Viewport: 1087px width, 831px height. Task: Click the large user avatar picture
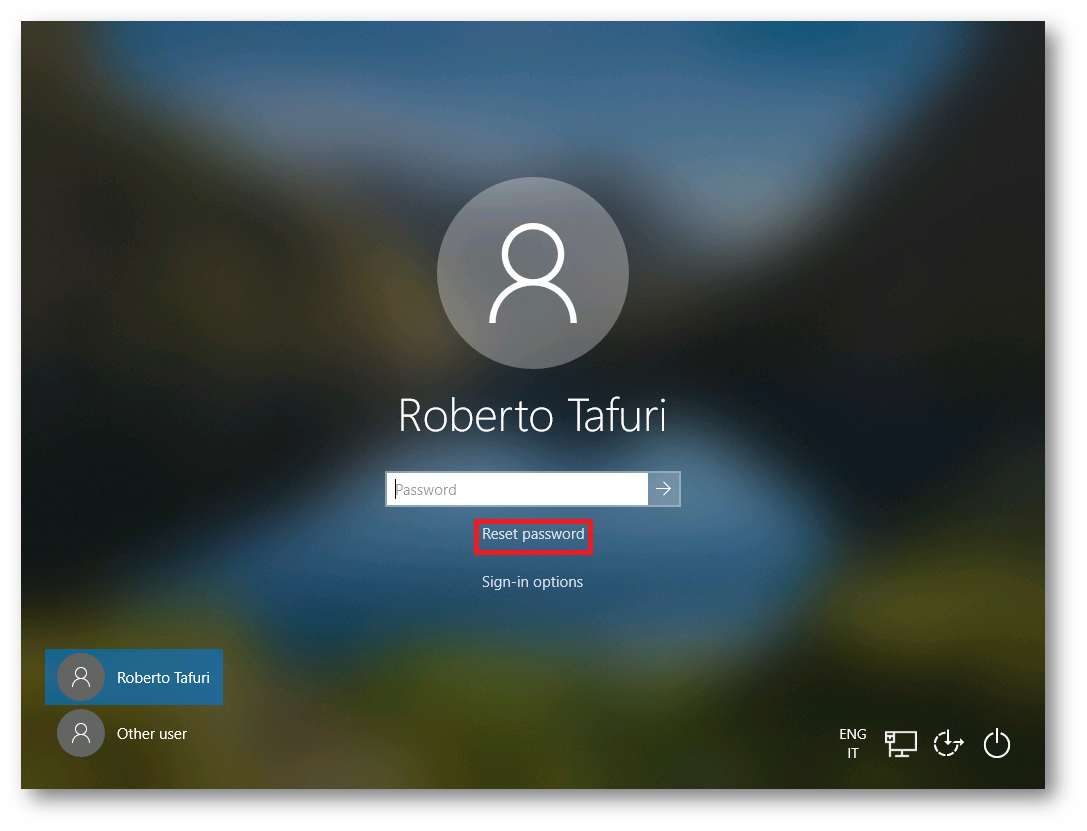pos(532,273)
